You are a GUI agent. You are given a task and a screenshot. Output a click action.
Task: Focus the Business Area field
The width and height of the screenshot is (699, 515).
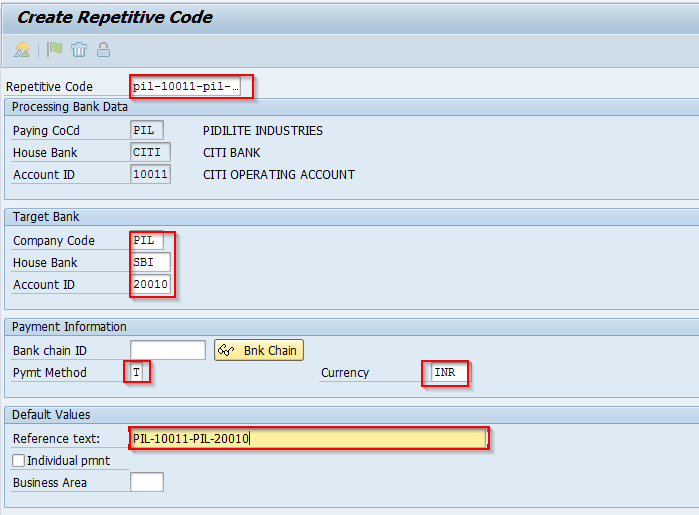click(147, 482)
